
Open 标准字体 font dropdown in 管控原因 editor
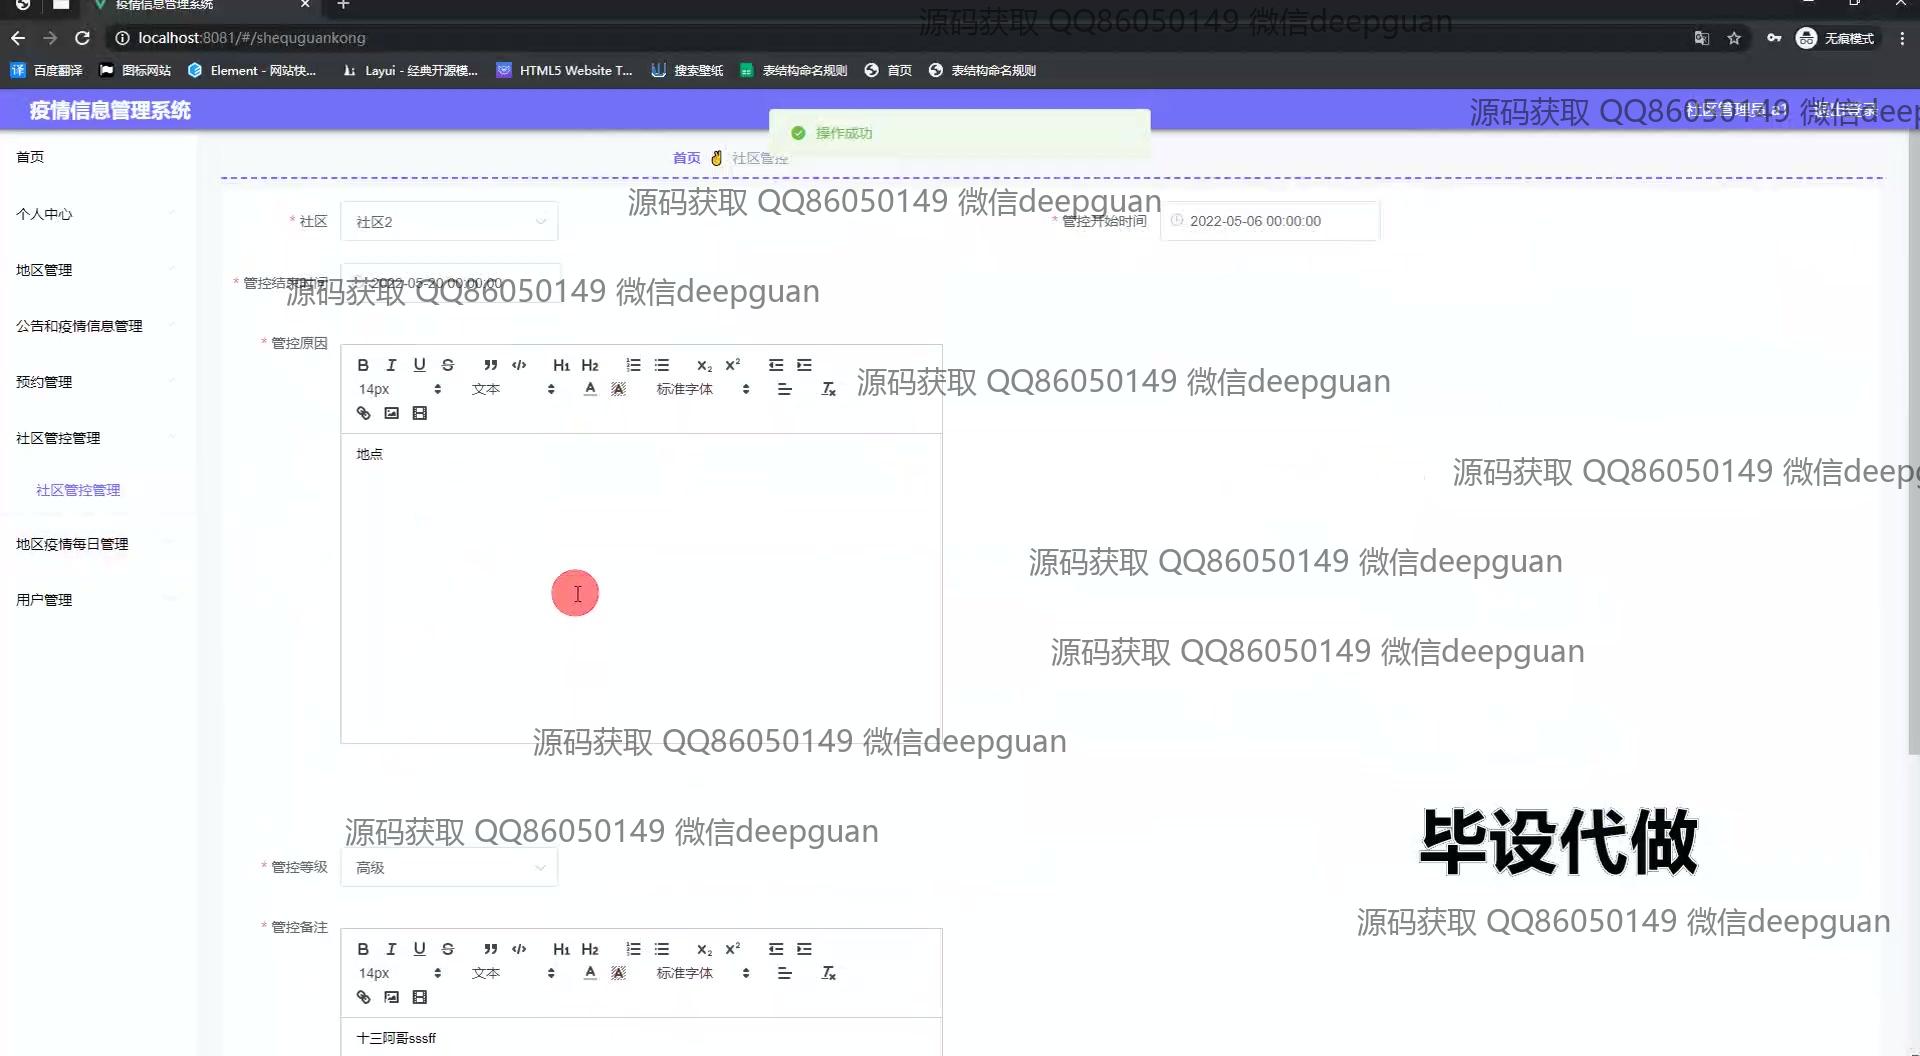703,389
